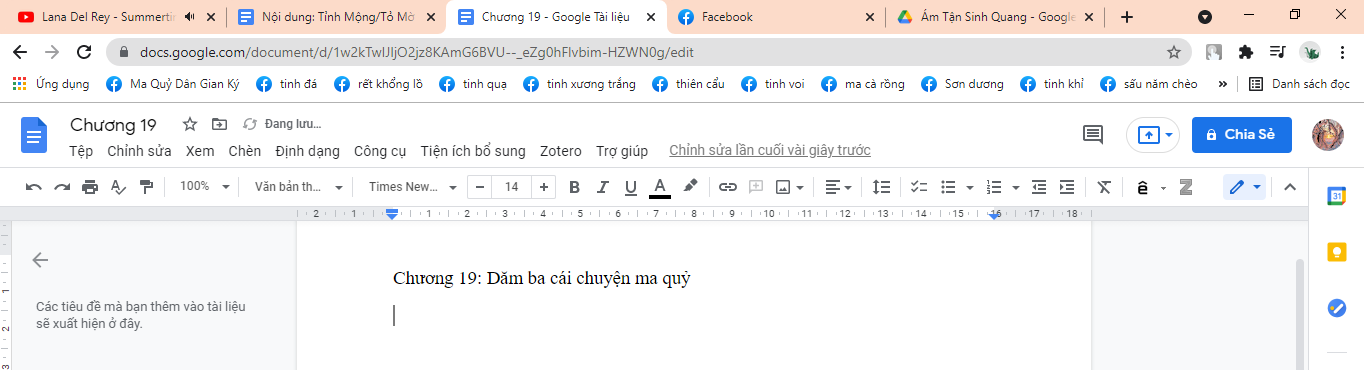This screenshot has width=1364, height=370.
Task: Toggle Bold formatting
Action: pyautogui.click(x=574, y=187)
